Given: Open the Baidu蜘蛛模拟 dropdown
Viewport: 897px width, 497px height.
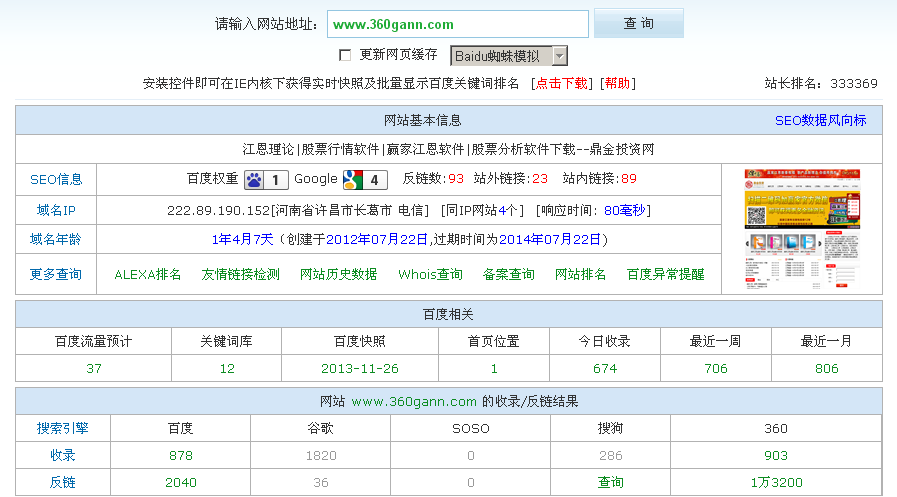Looking at the screenshot, I should tap(509, 56).
